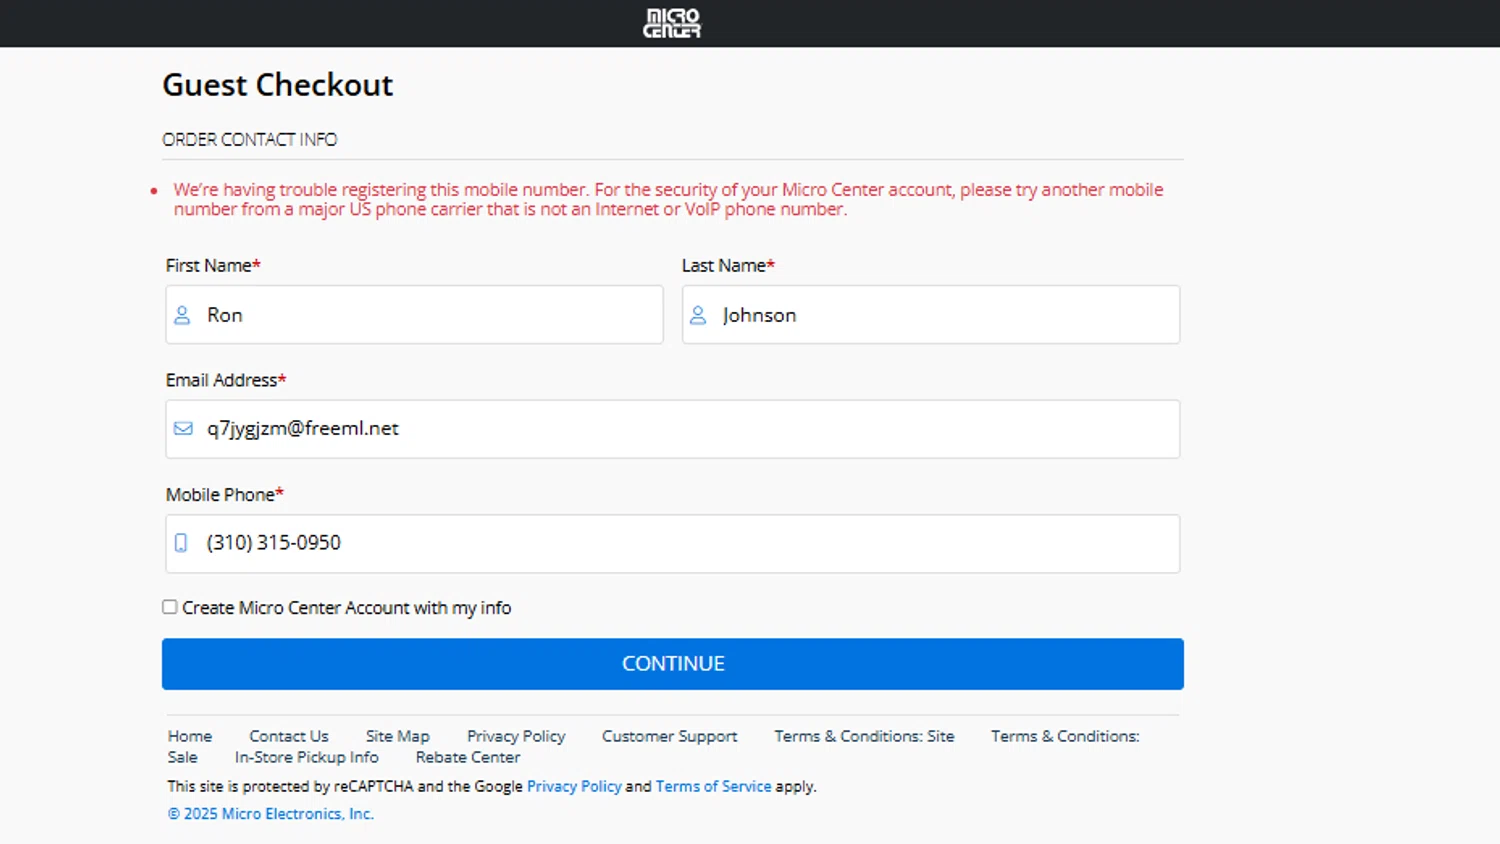Click the envelope icon in Email field
The image size is (1500, 844).
click(x=183, y=429)
